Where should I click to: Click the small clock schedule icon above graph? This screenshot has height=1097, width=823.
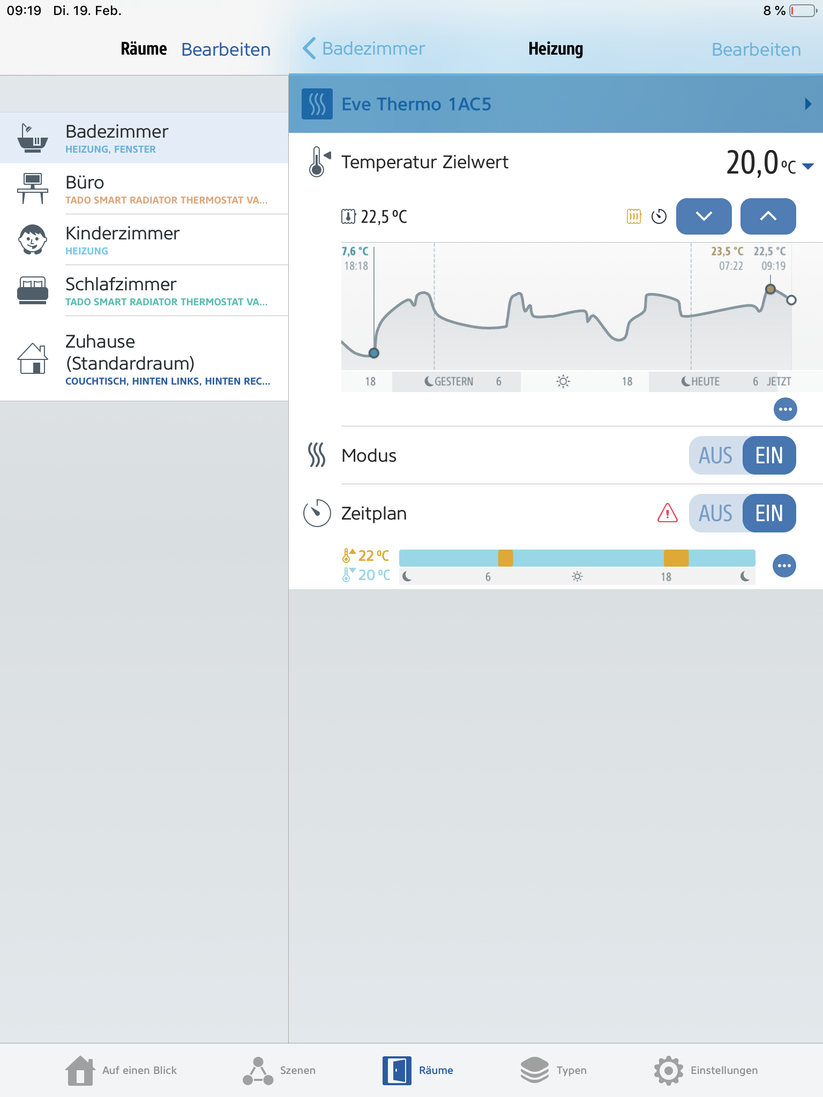(659, 216)
